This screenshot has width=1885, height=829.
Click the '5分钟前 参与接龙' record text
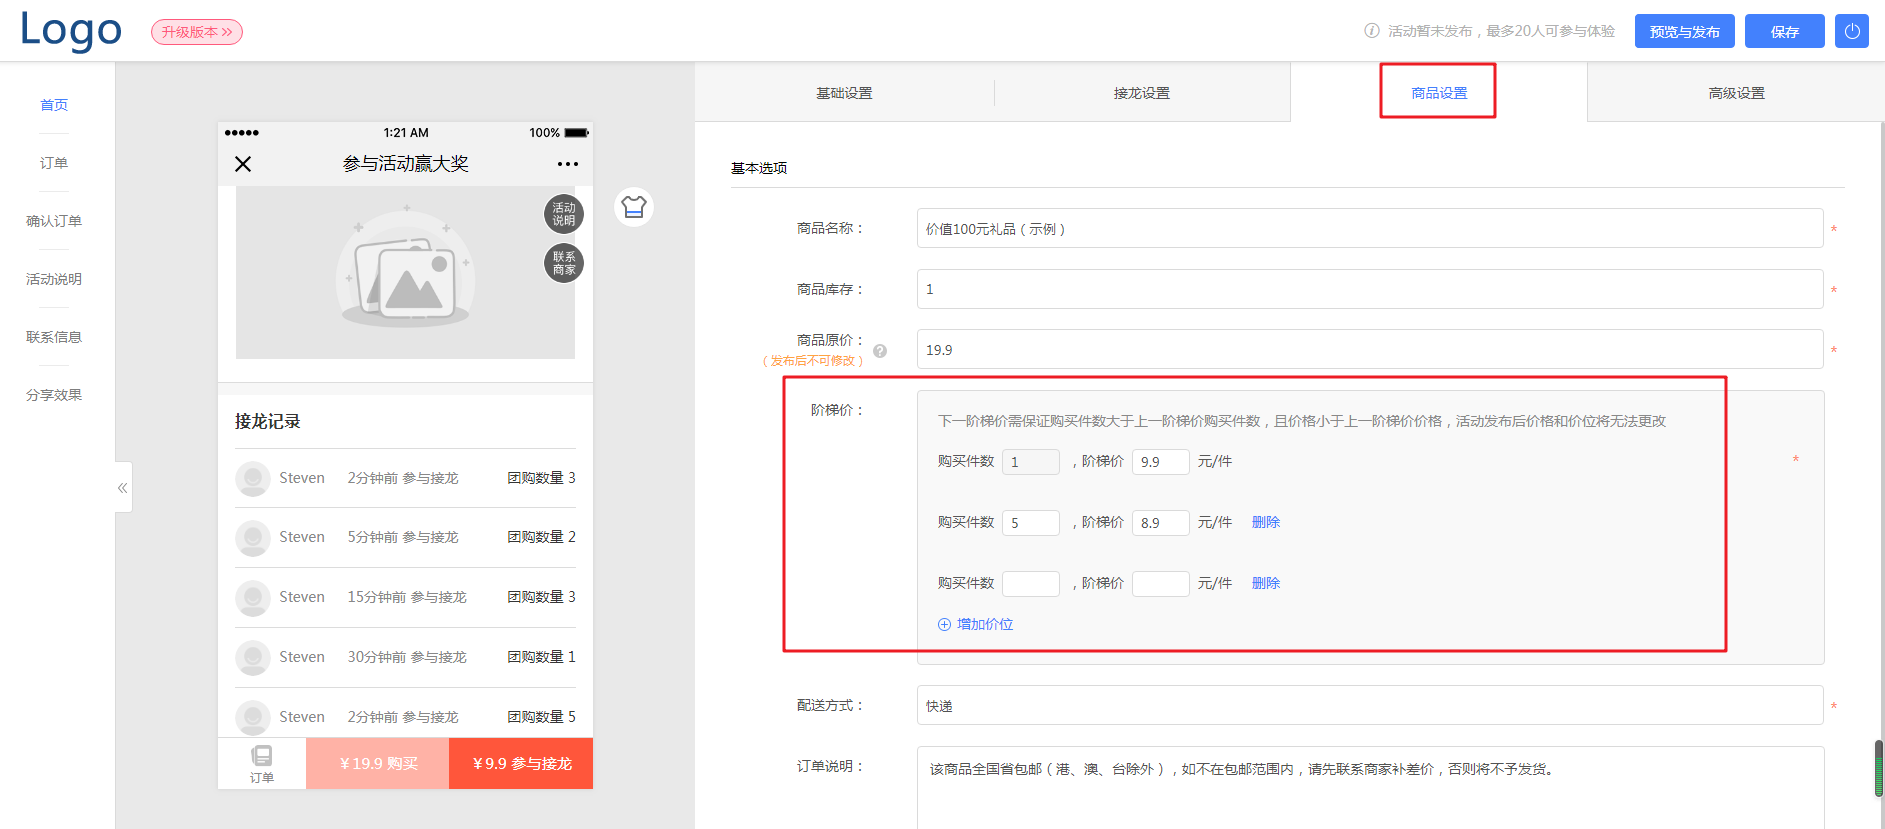click(403, 537)
